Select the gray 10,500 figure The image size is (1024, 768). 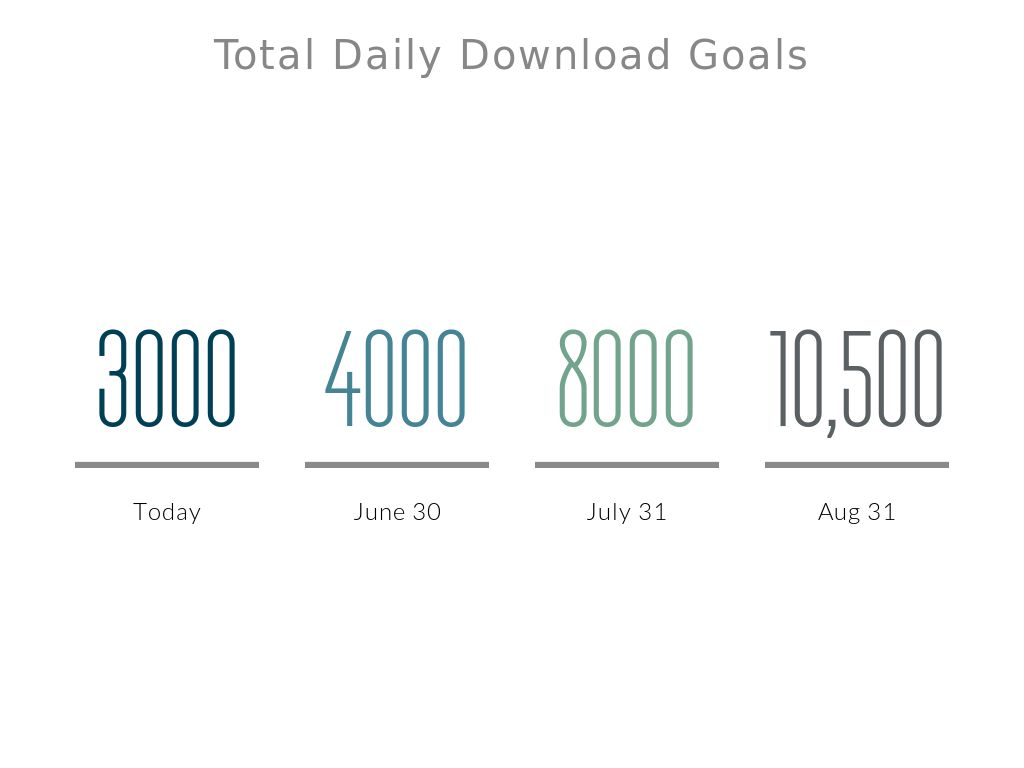[x=856, y=379]
